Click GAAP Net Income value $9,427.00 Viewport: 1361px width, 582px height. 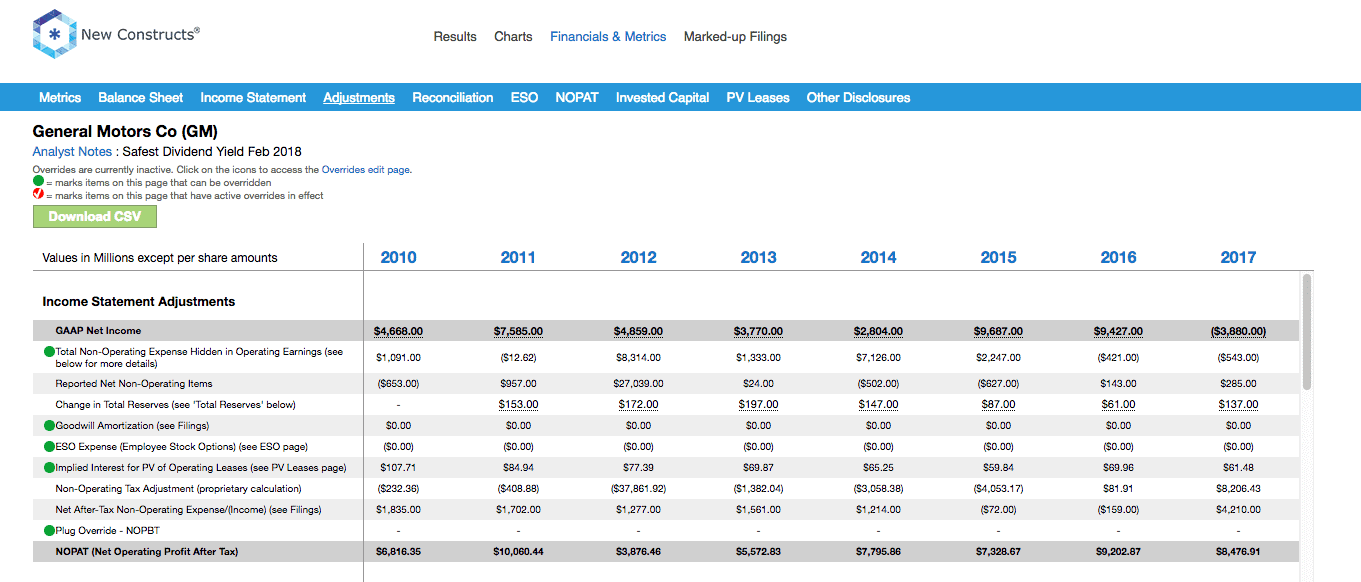[x=1118, y=331]
